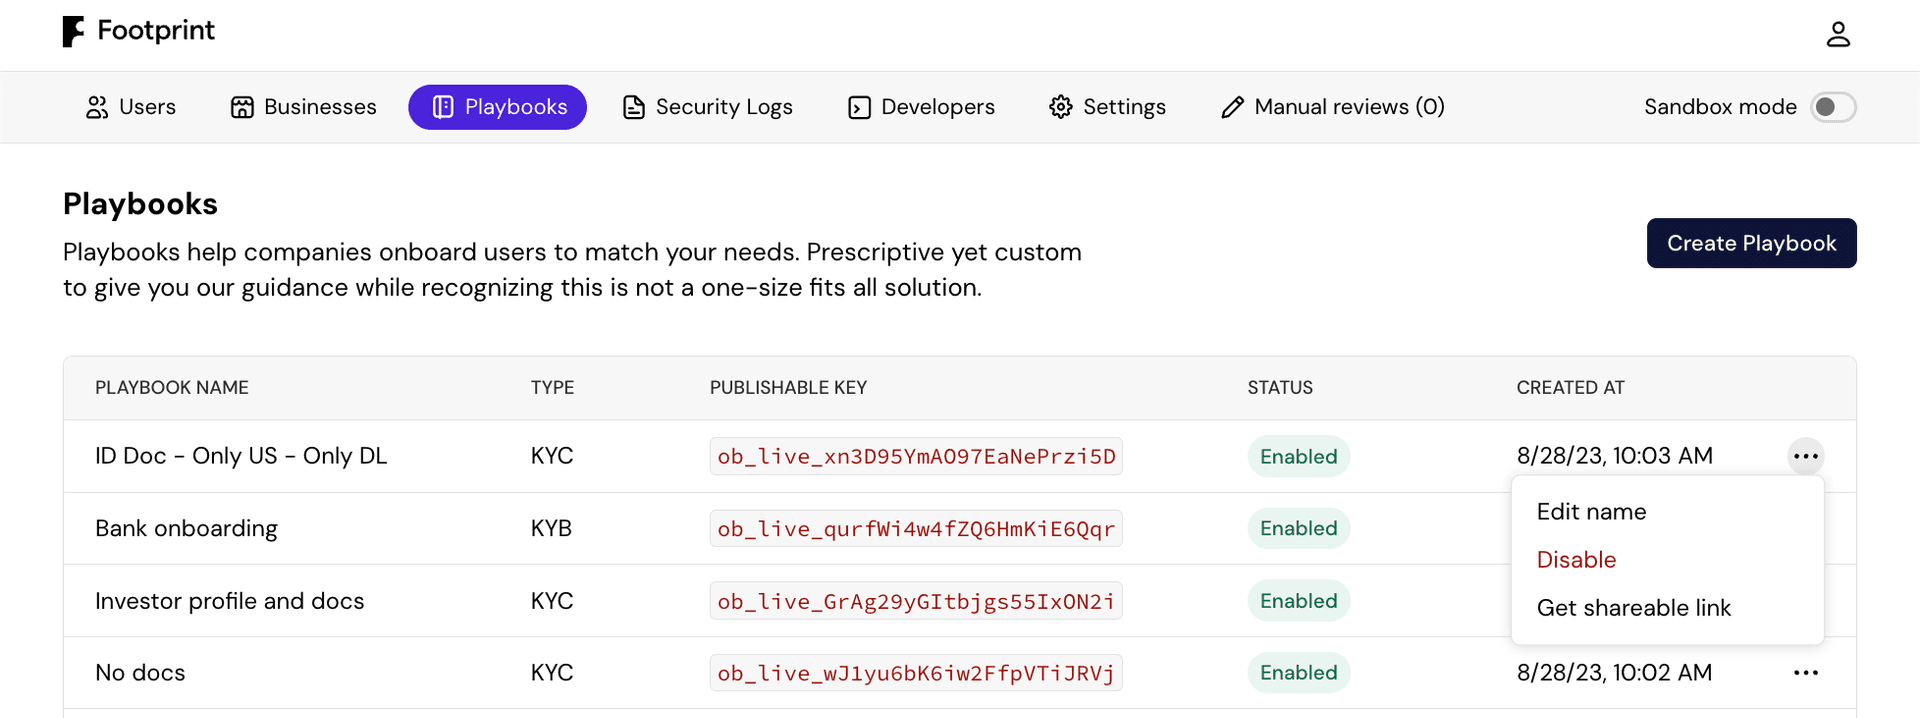The width and height of the screenshot is (1920, 718).
Task: Open actions menu for No docs playbook
Action: 1806,673
